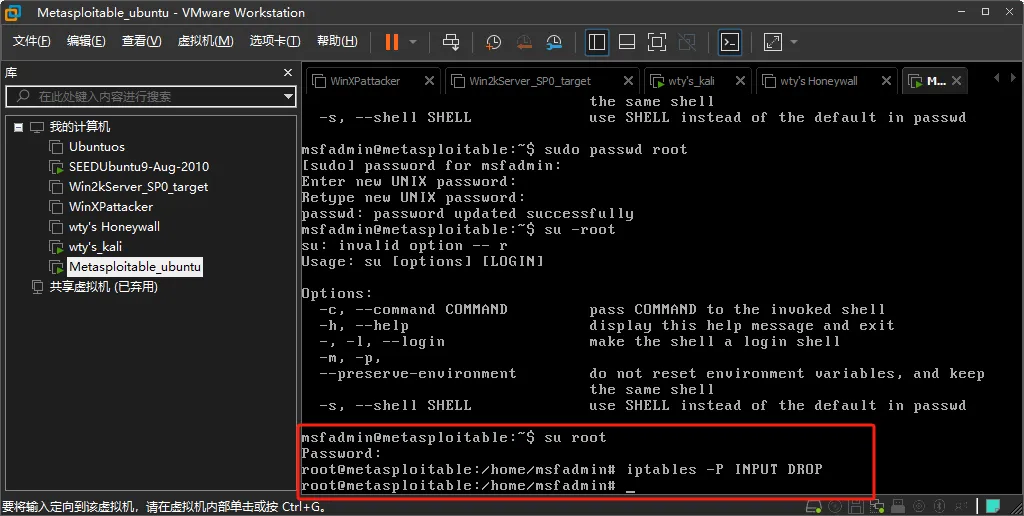Click the USB controller status icon
1024x516 pixels.
coord(898,507)
